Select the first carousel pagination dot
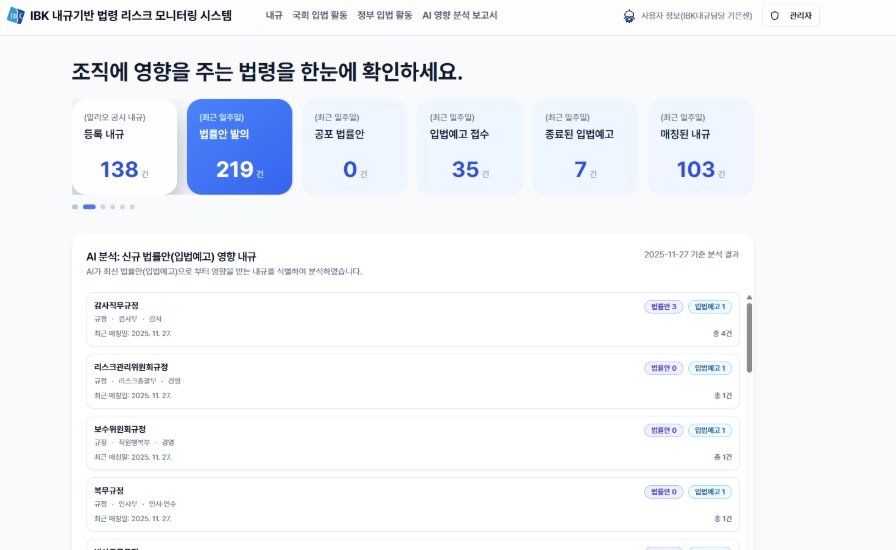The height and width of the screenshot is (550, 896). (x=75, y=207)
